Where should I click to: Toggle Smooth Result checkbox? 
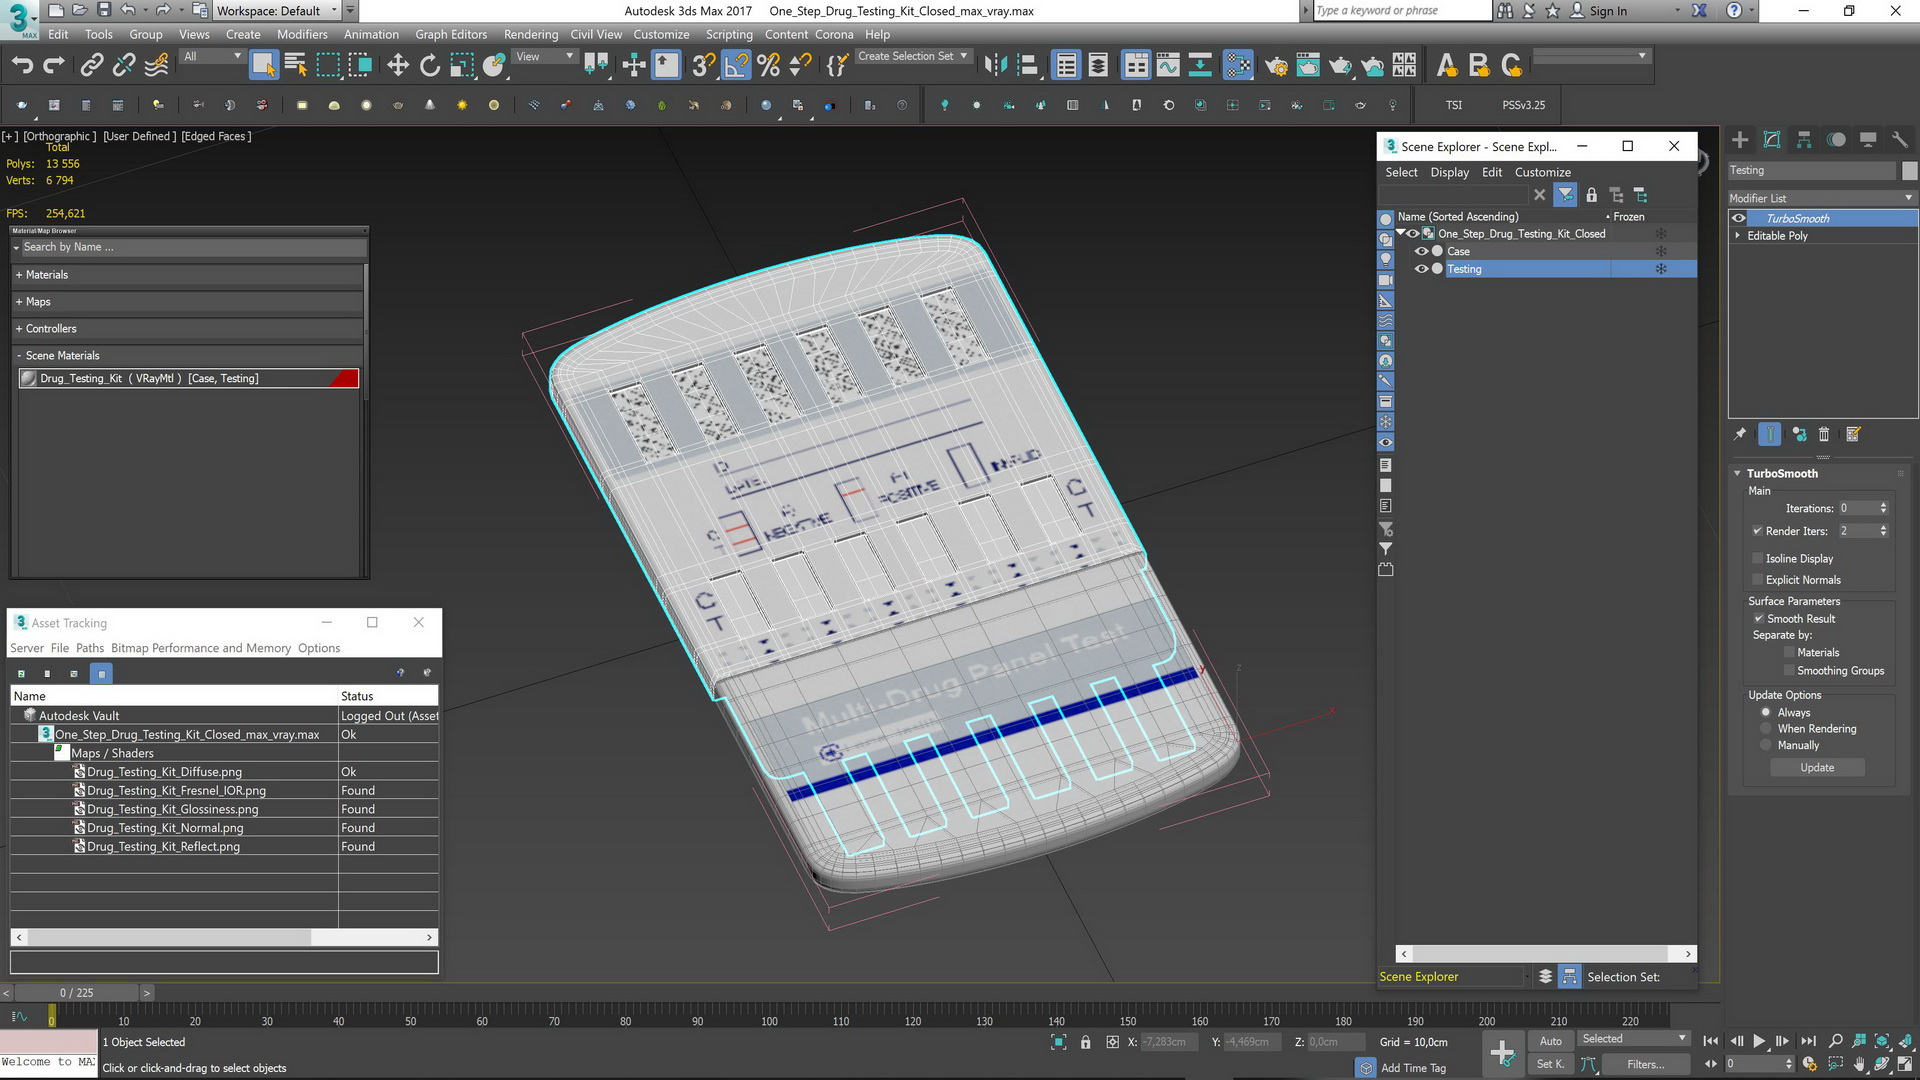(1758, 619)
